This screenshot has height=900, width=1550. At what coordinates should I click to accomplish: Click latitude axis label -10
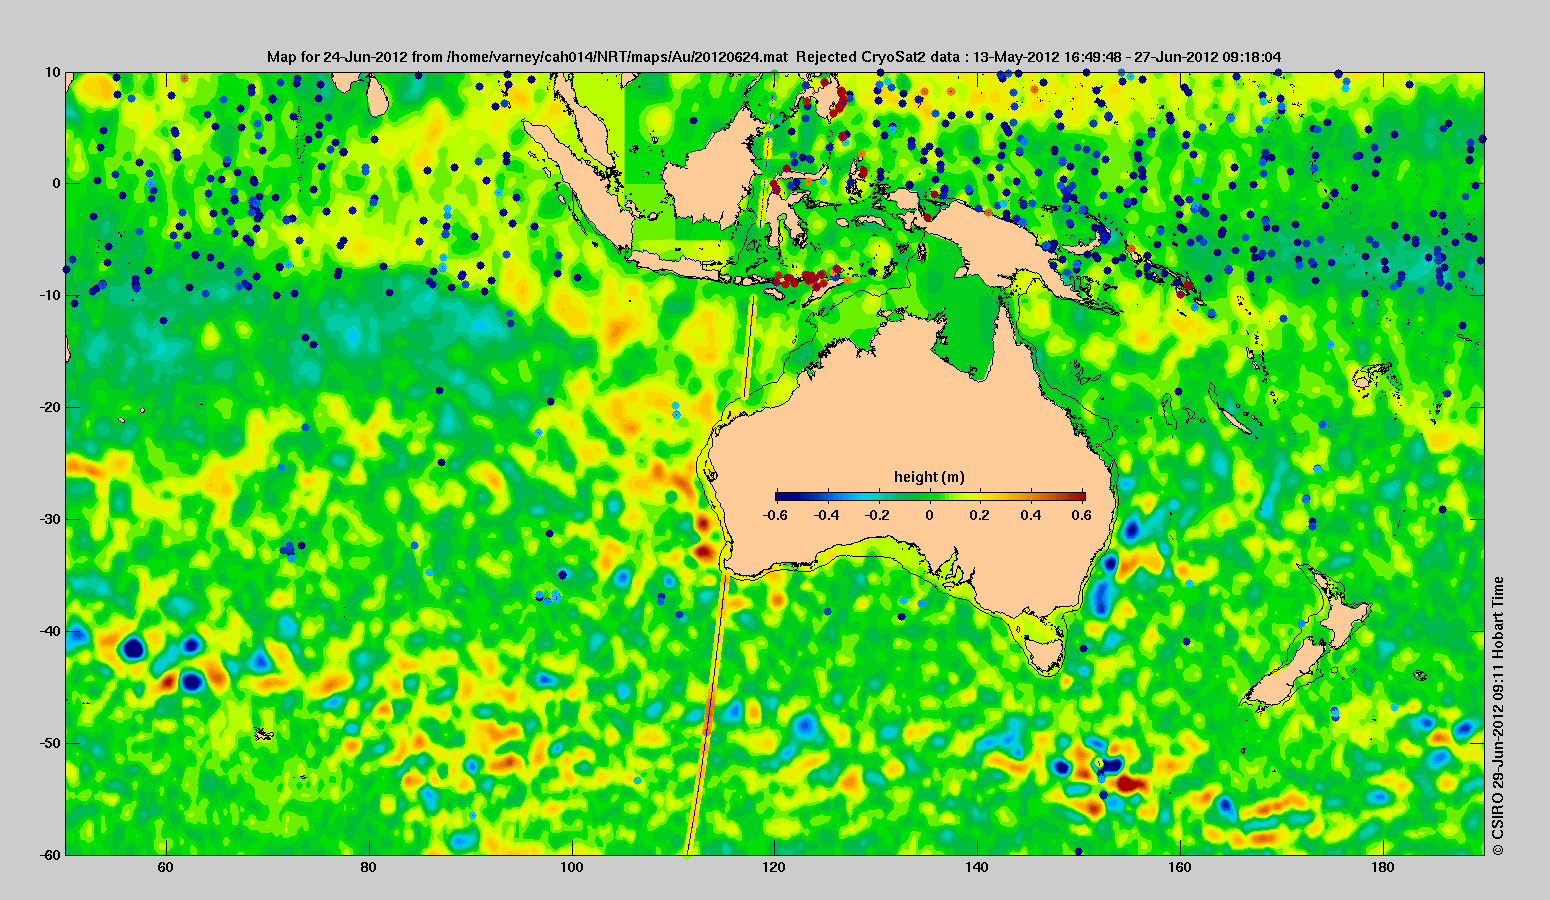tap(51, 296)
